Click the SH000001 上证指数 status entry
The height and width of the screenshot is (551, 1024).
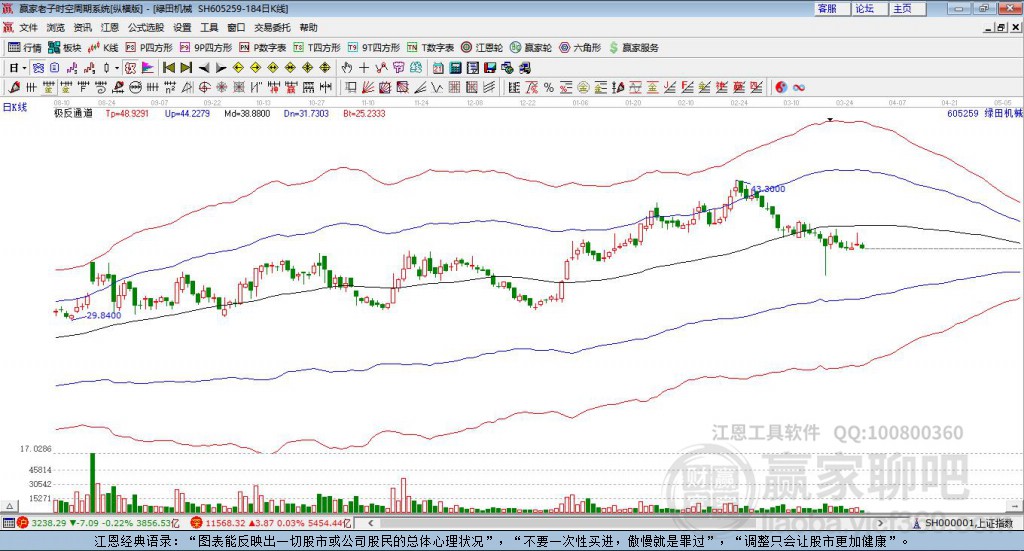[x=968, y=523]
